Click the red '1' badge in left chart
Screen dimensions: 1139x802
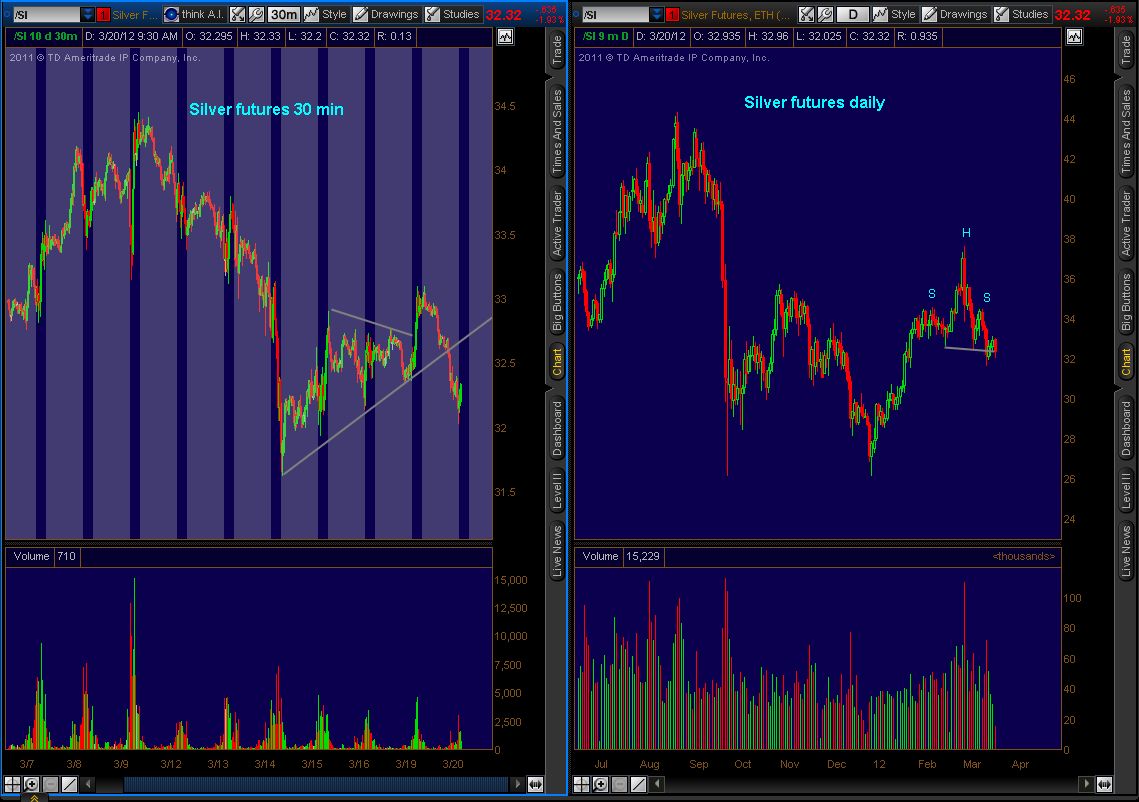pyautogui.click(x=103, y=15)
